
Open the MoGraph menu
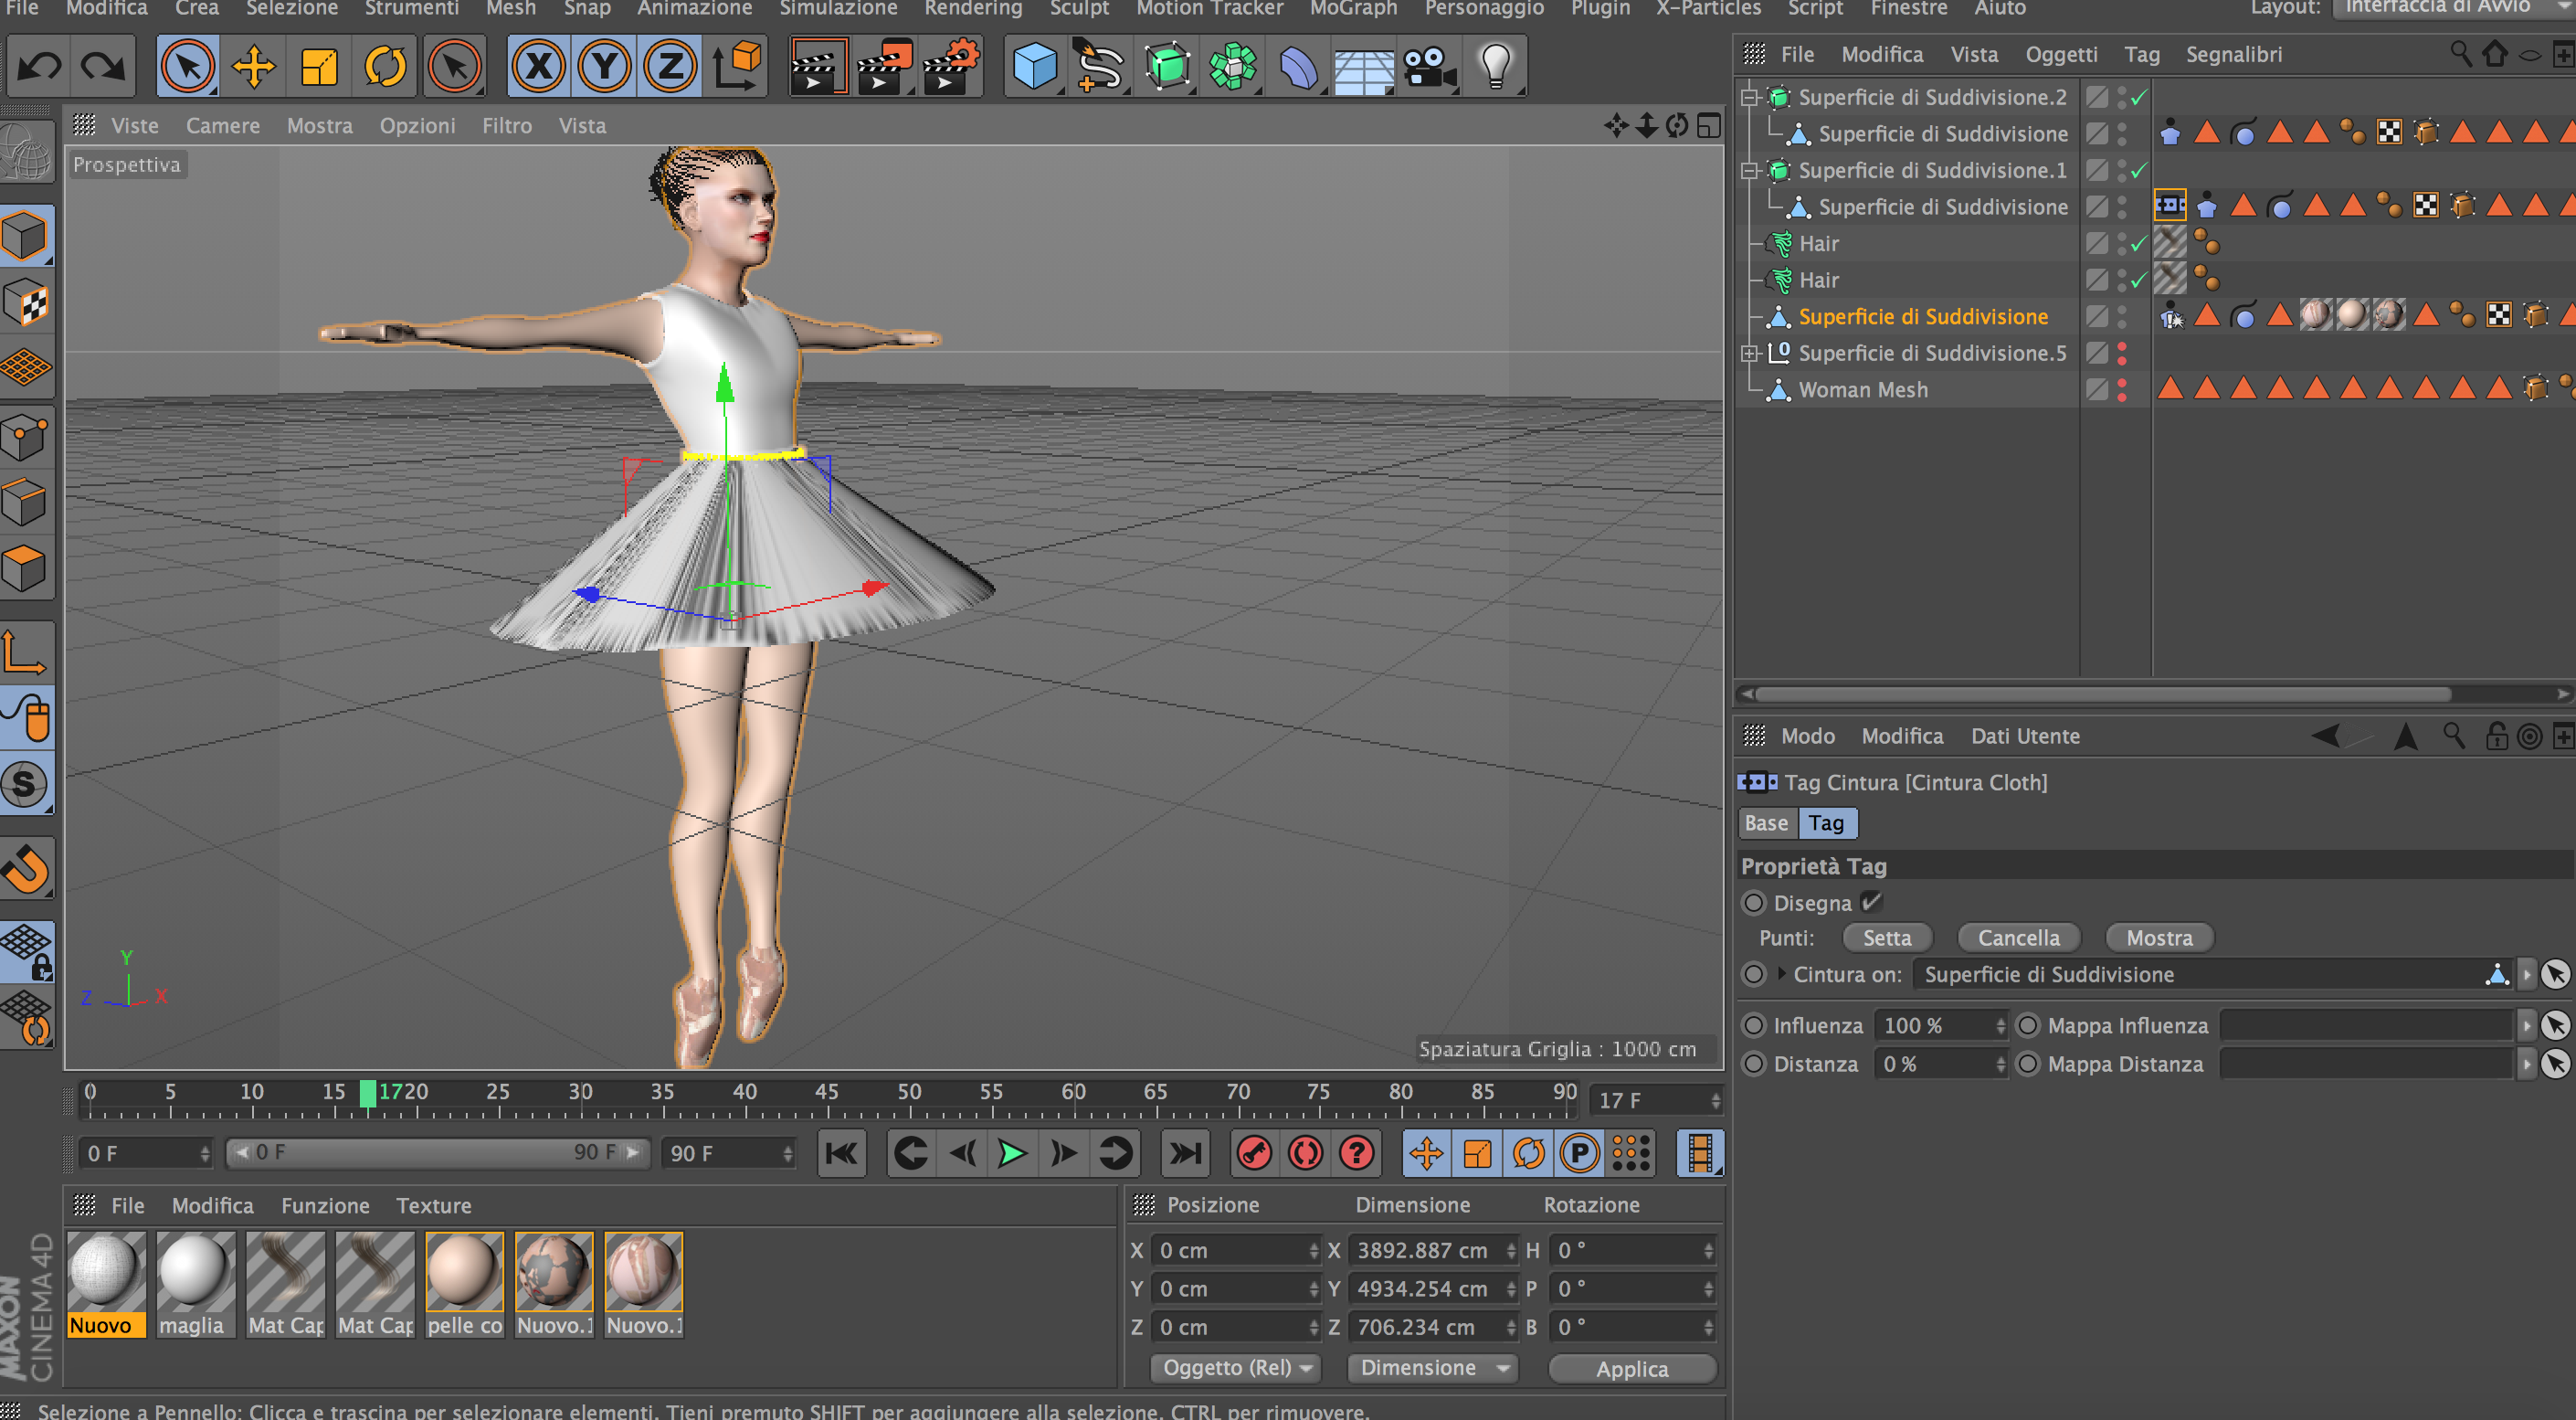tap(1353, 9)
